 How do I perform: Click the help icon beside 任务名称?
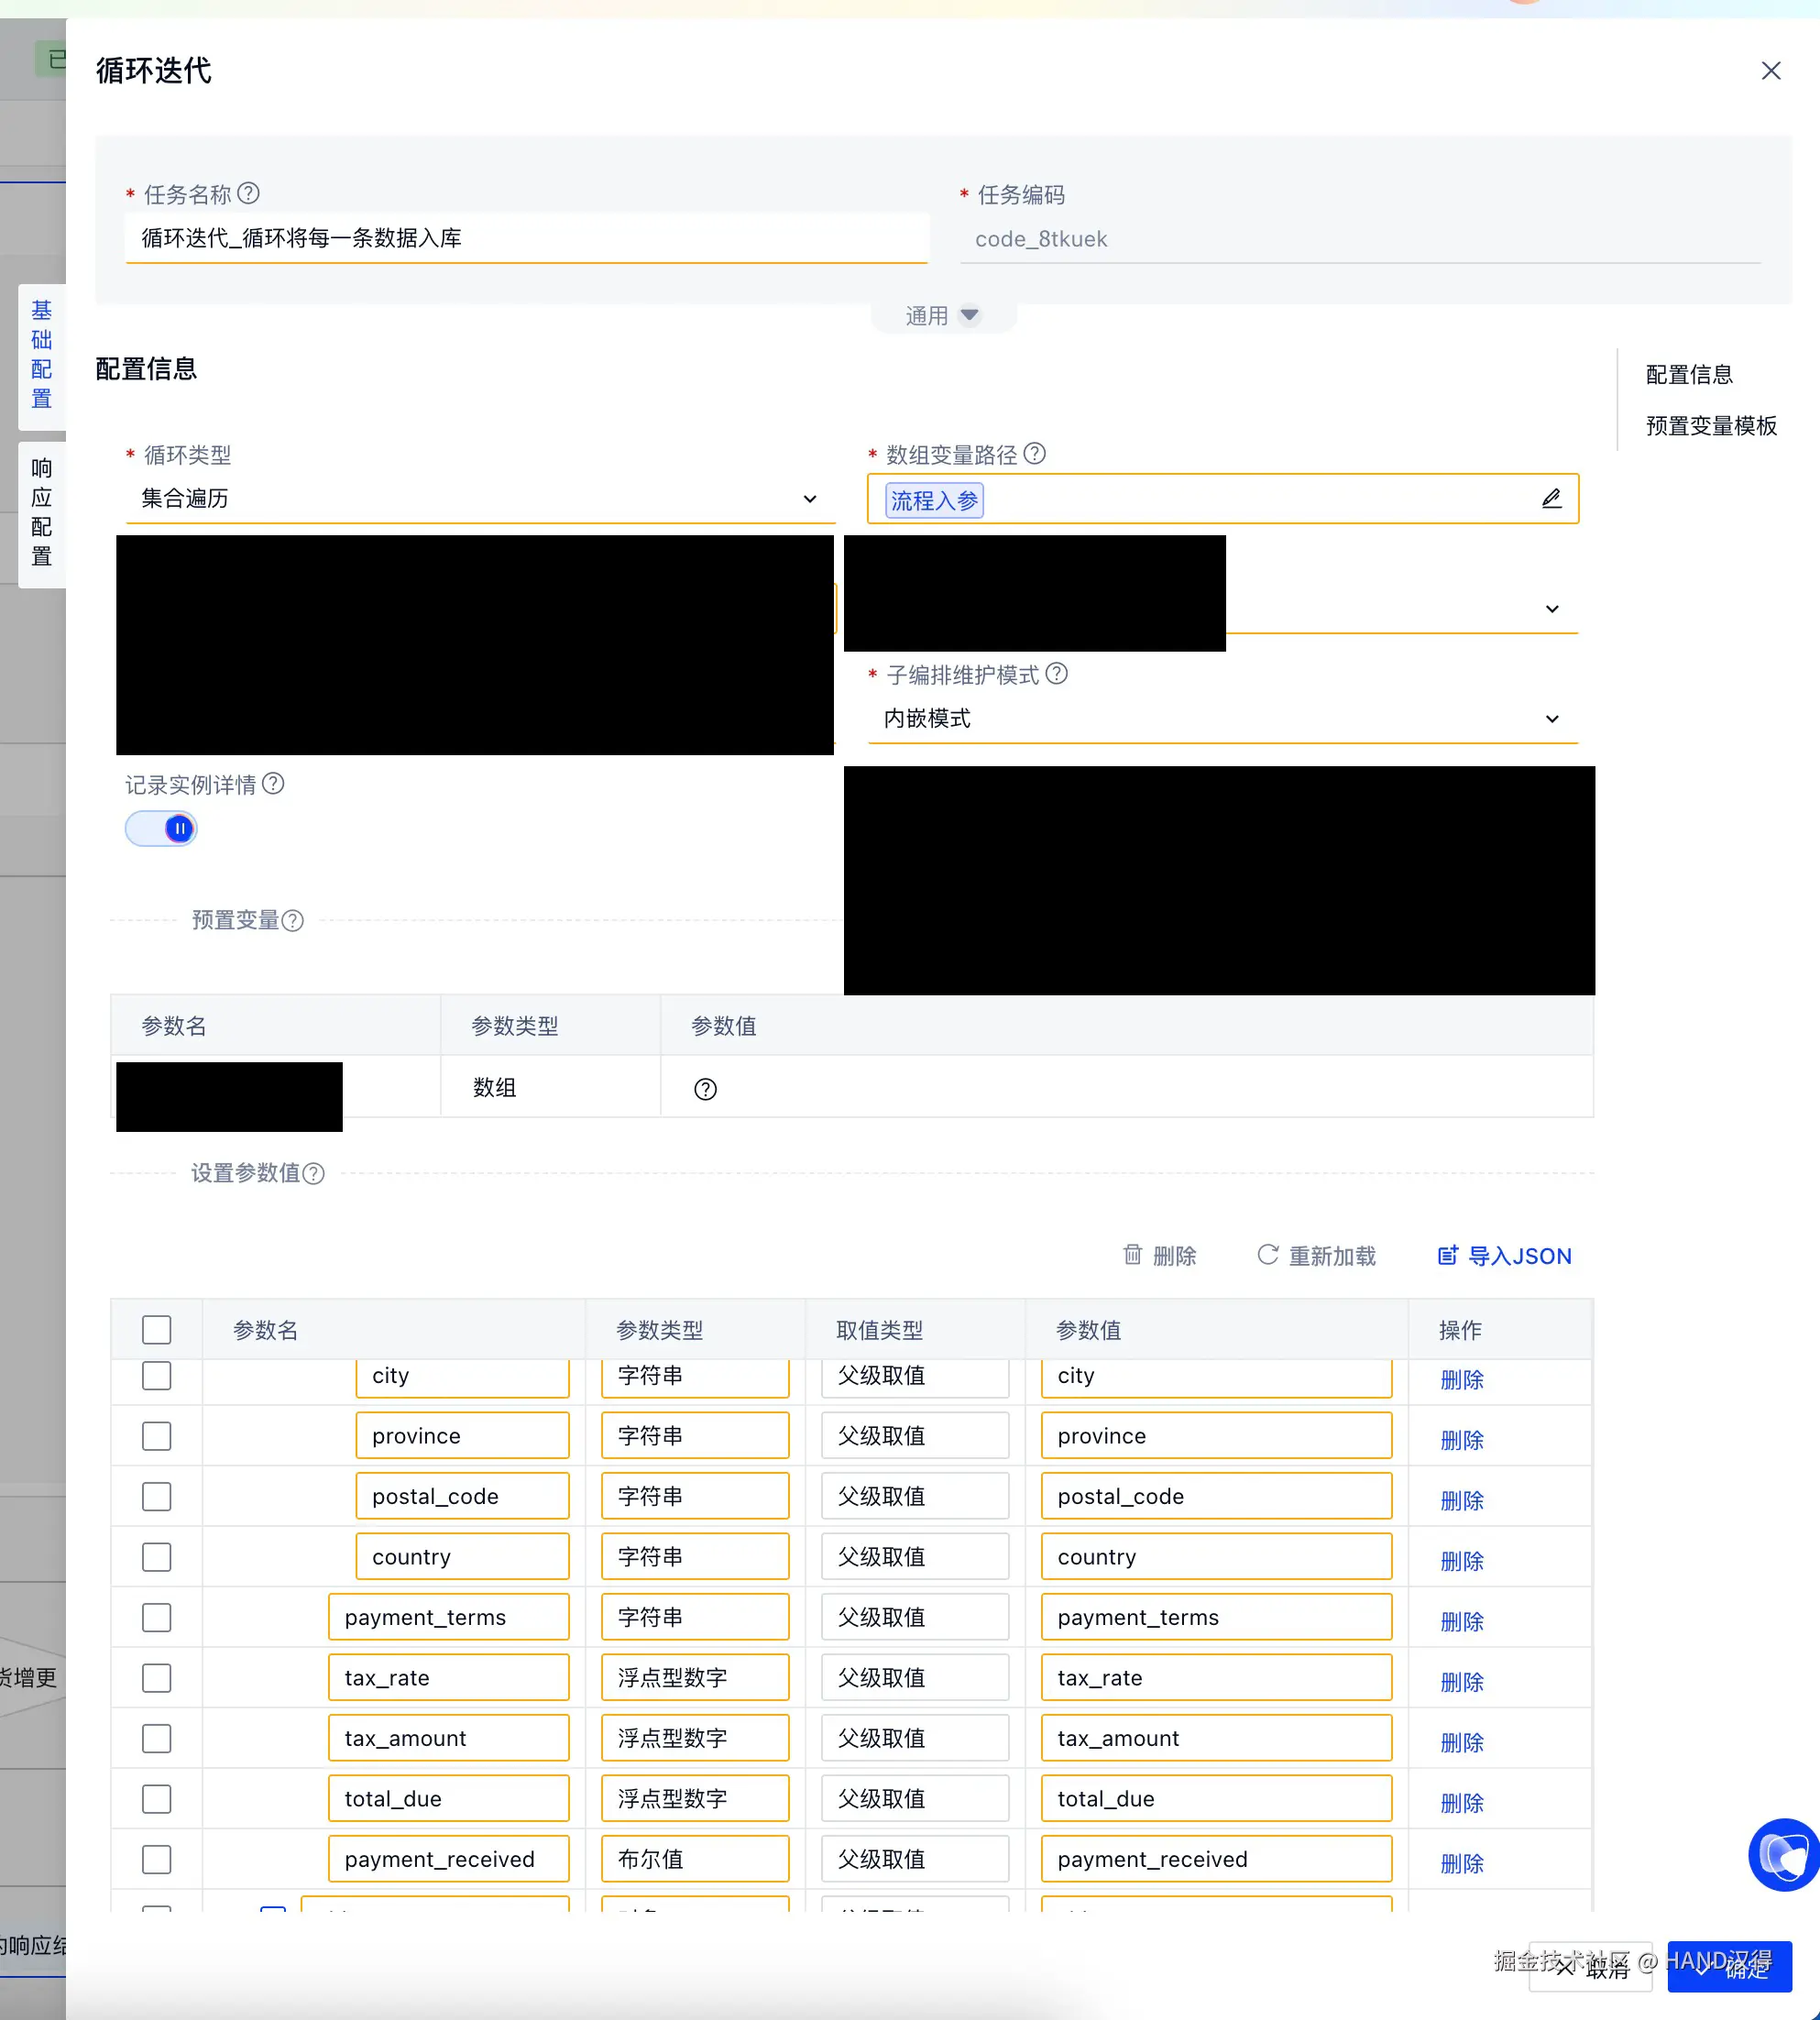tap(249, 193)
